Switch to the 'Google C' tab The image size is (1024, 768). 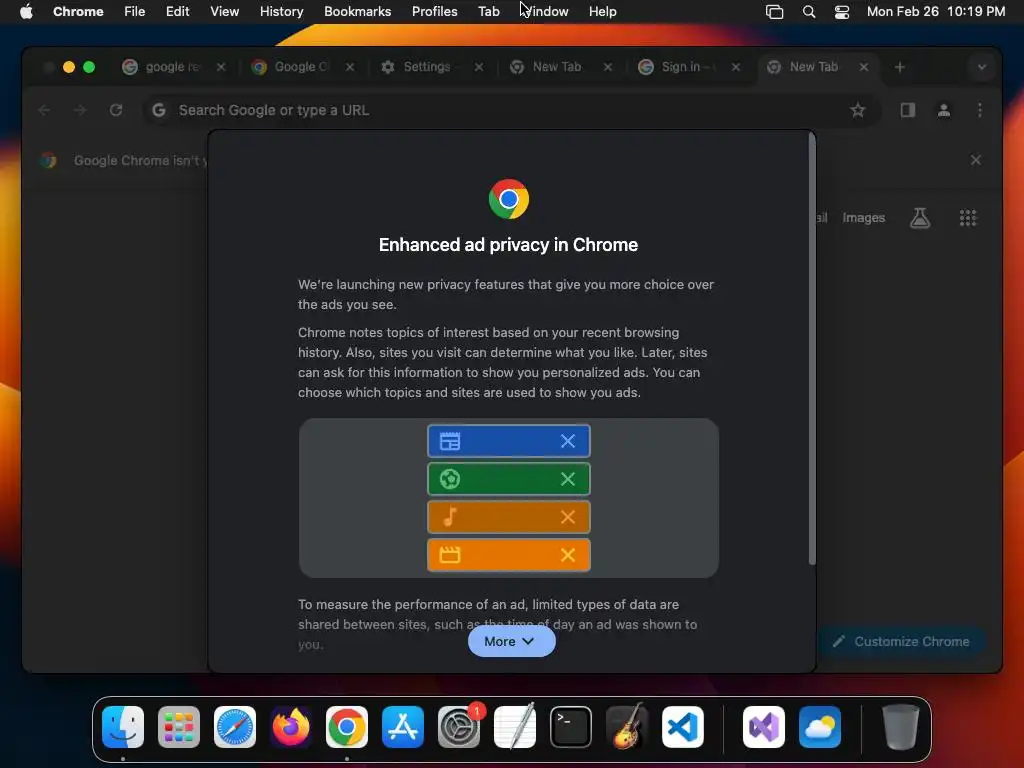click(x=301, y=67)
